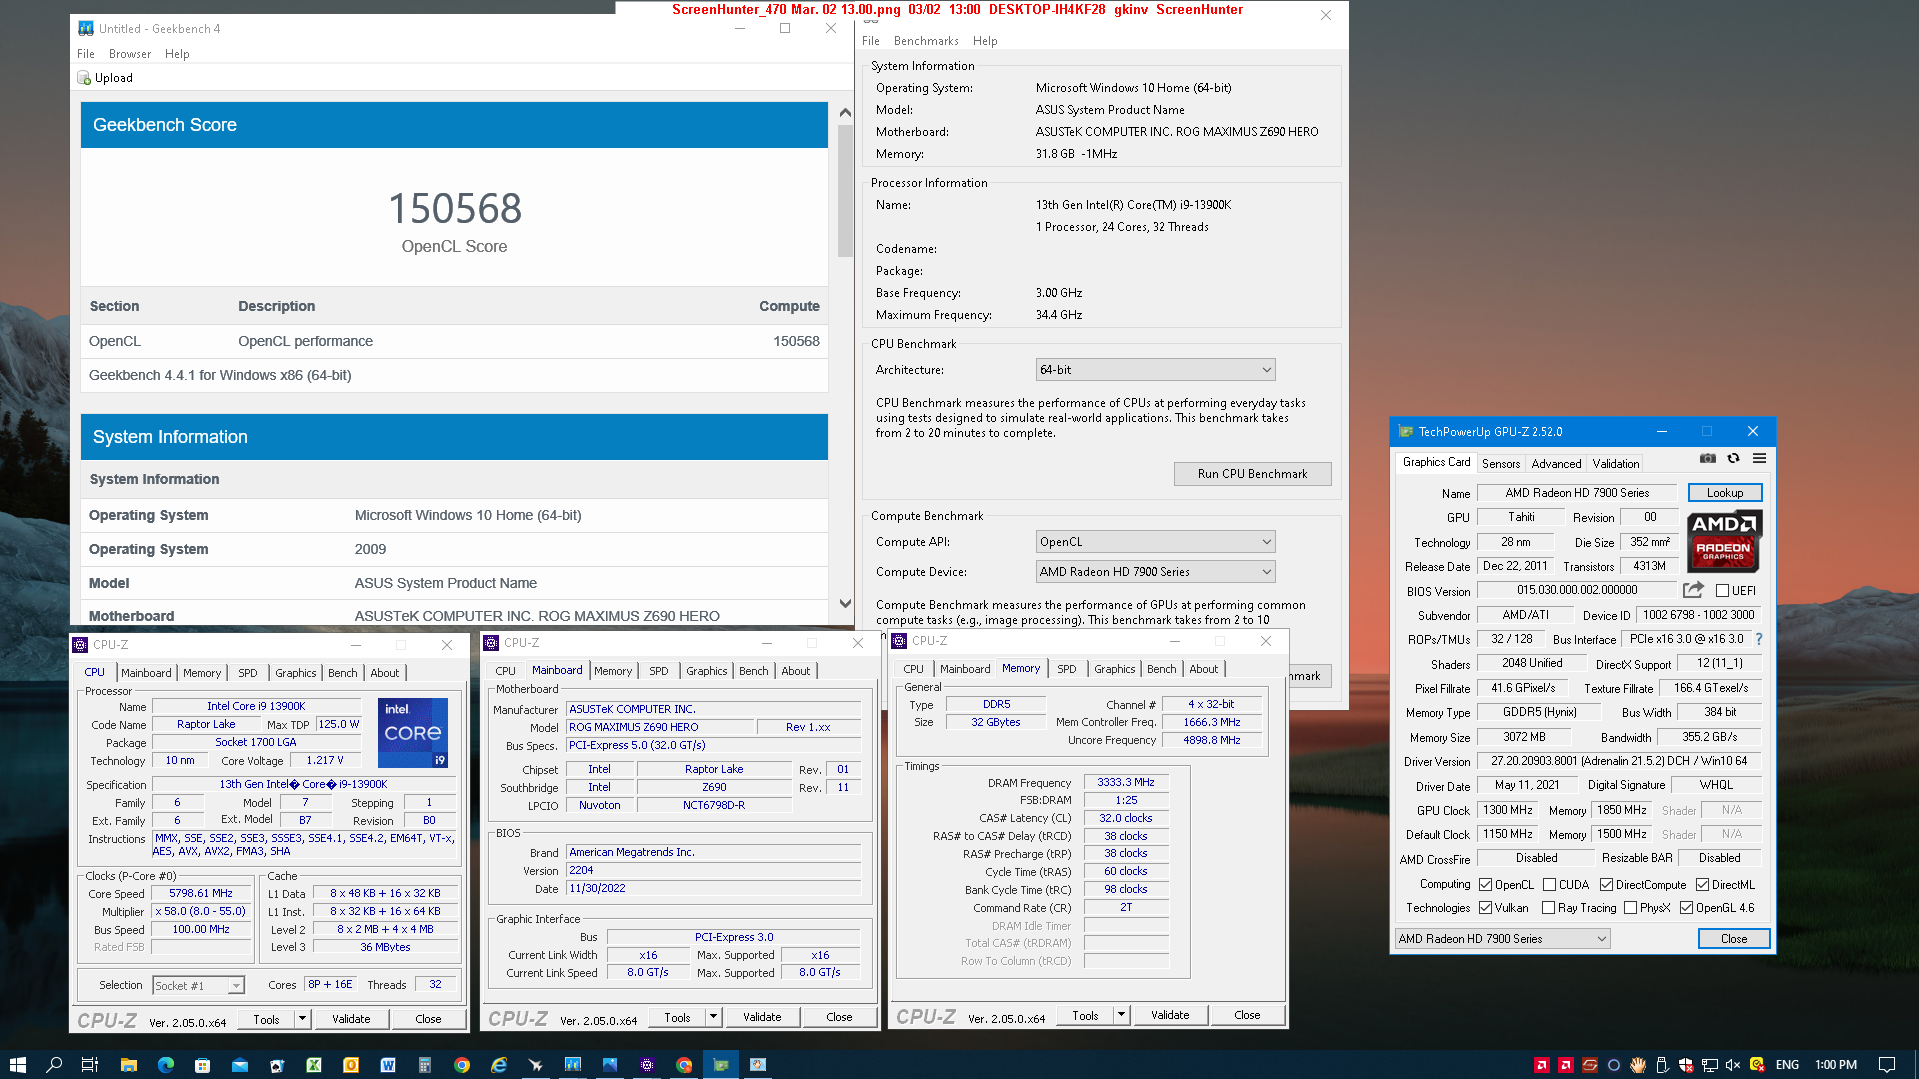Open Google Chrome from taskbar
Image resolution: width=1919 pixels, height=1079 pixels.
pyautogui.click(x=462, y=1065)
